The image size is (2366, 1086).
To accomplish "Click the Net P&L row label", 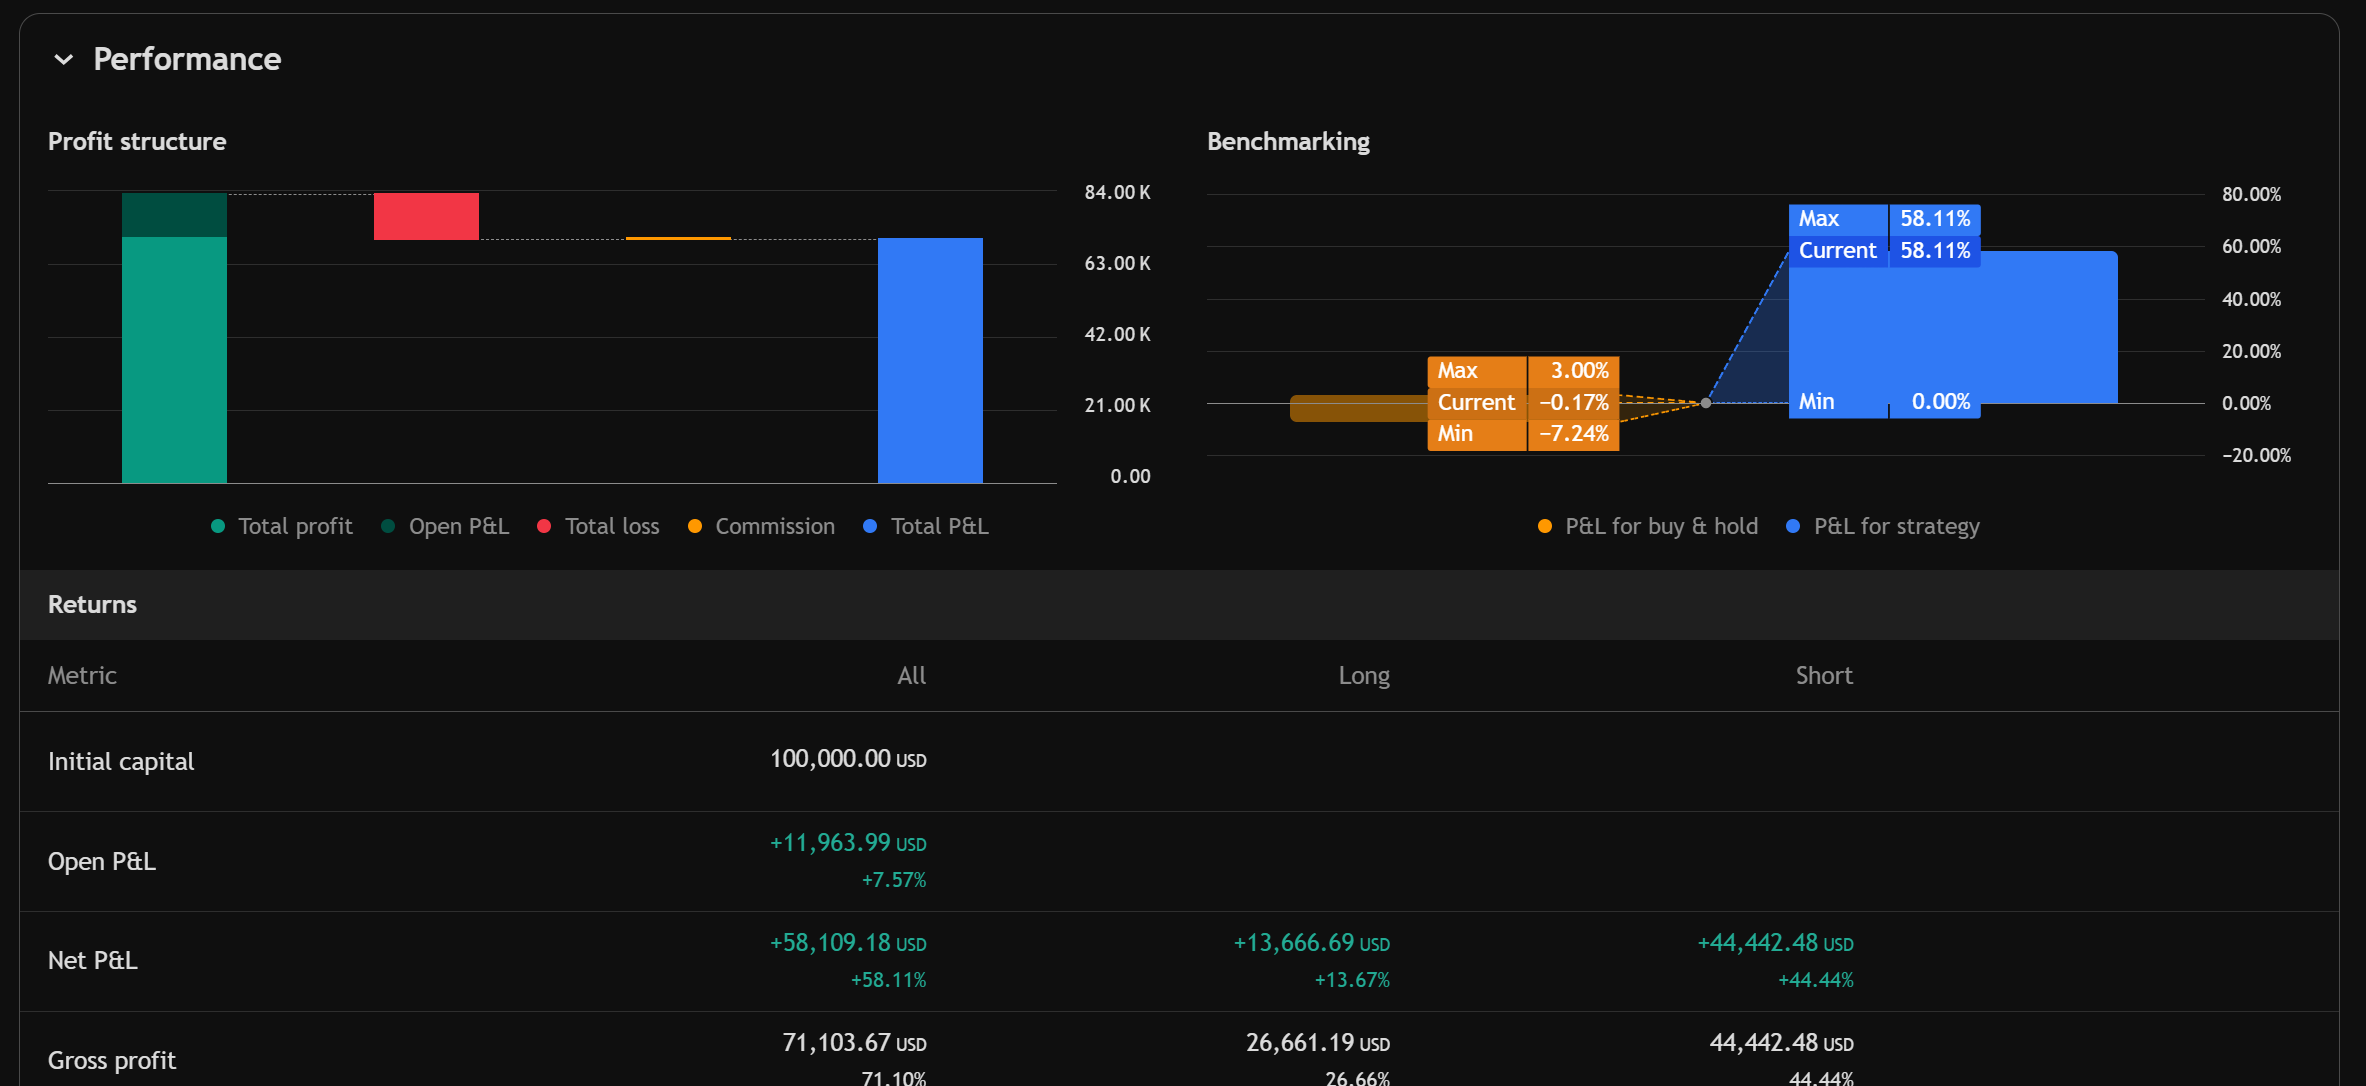I will 93,961.
